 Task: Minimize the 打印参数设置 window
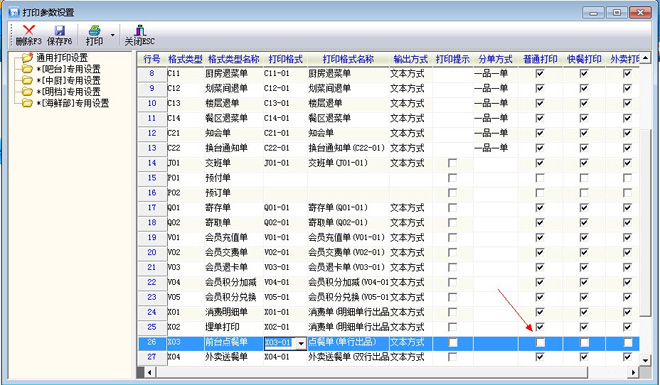point(593,13)
